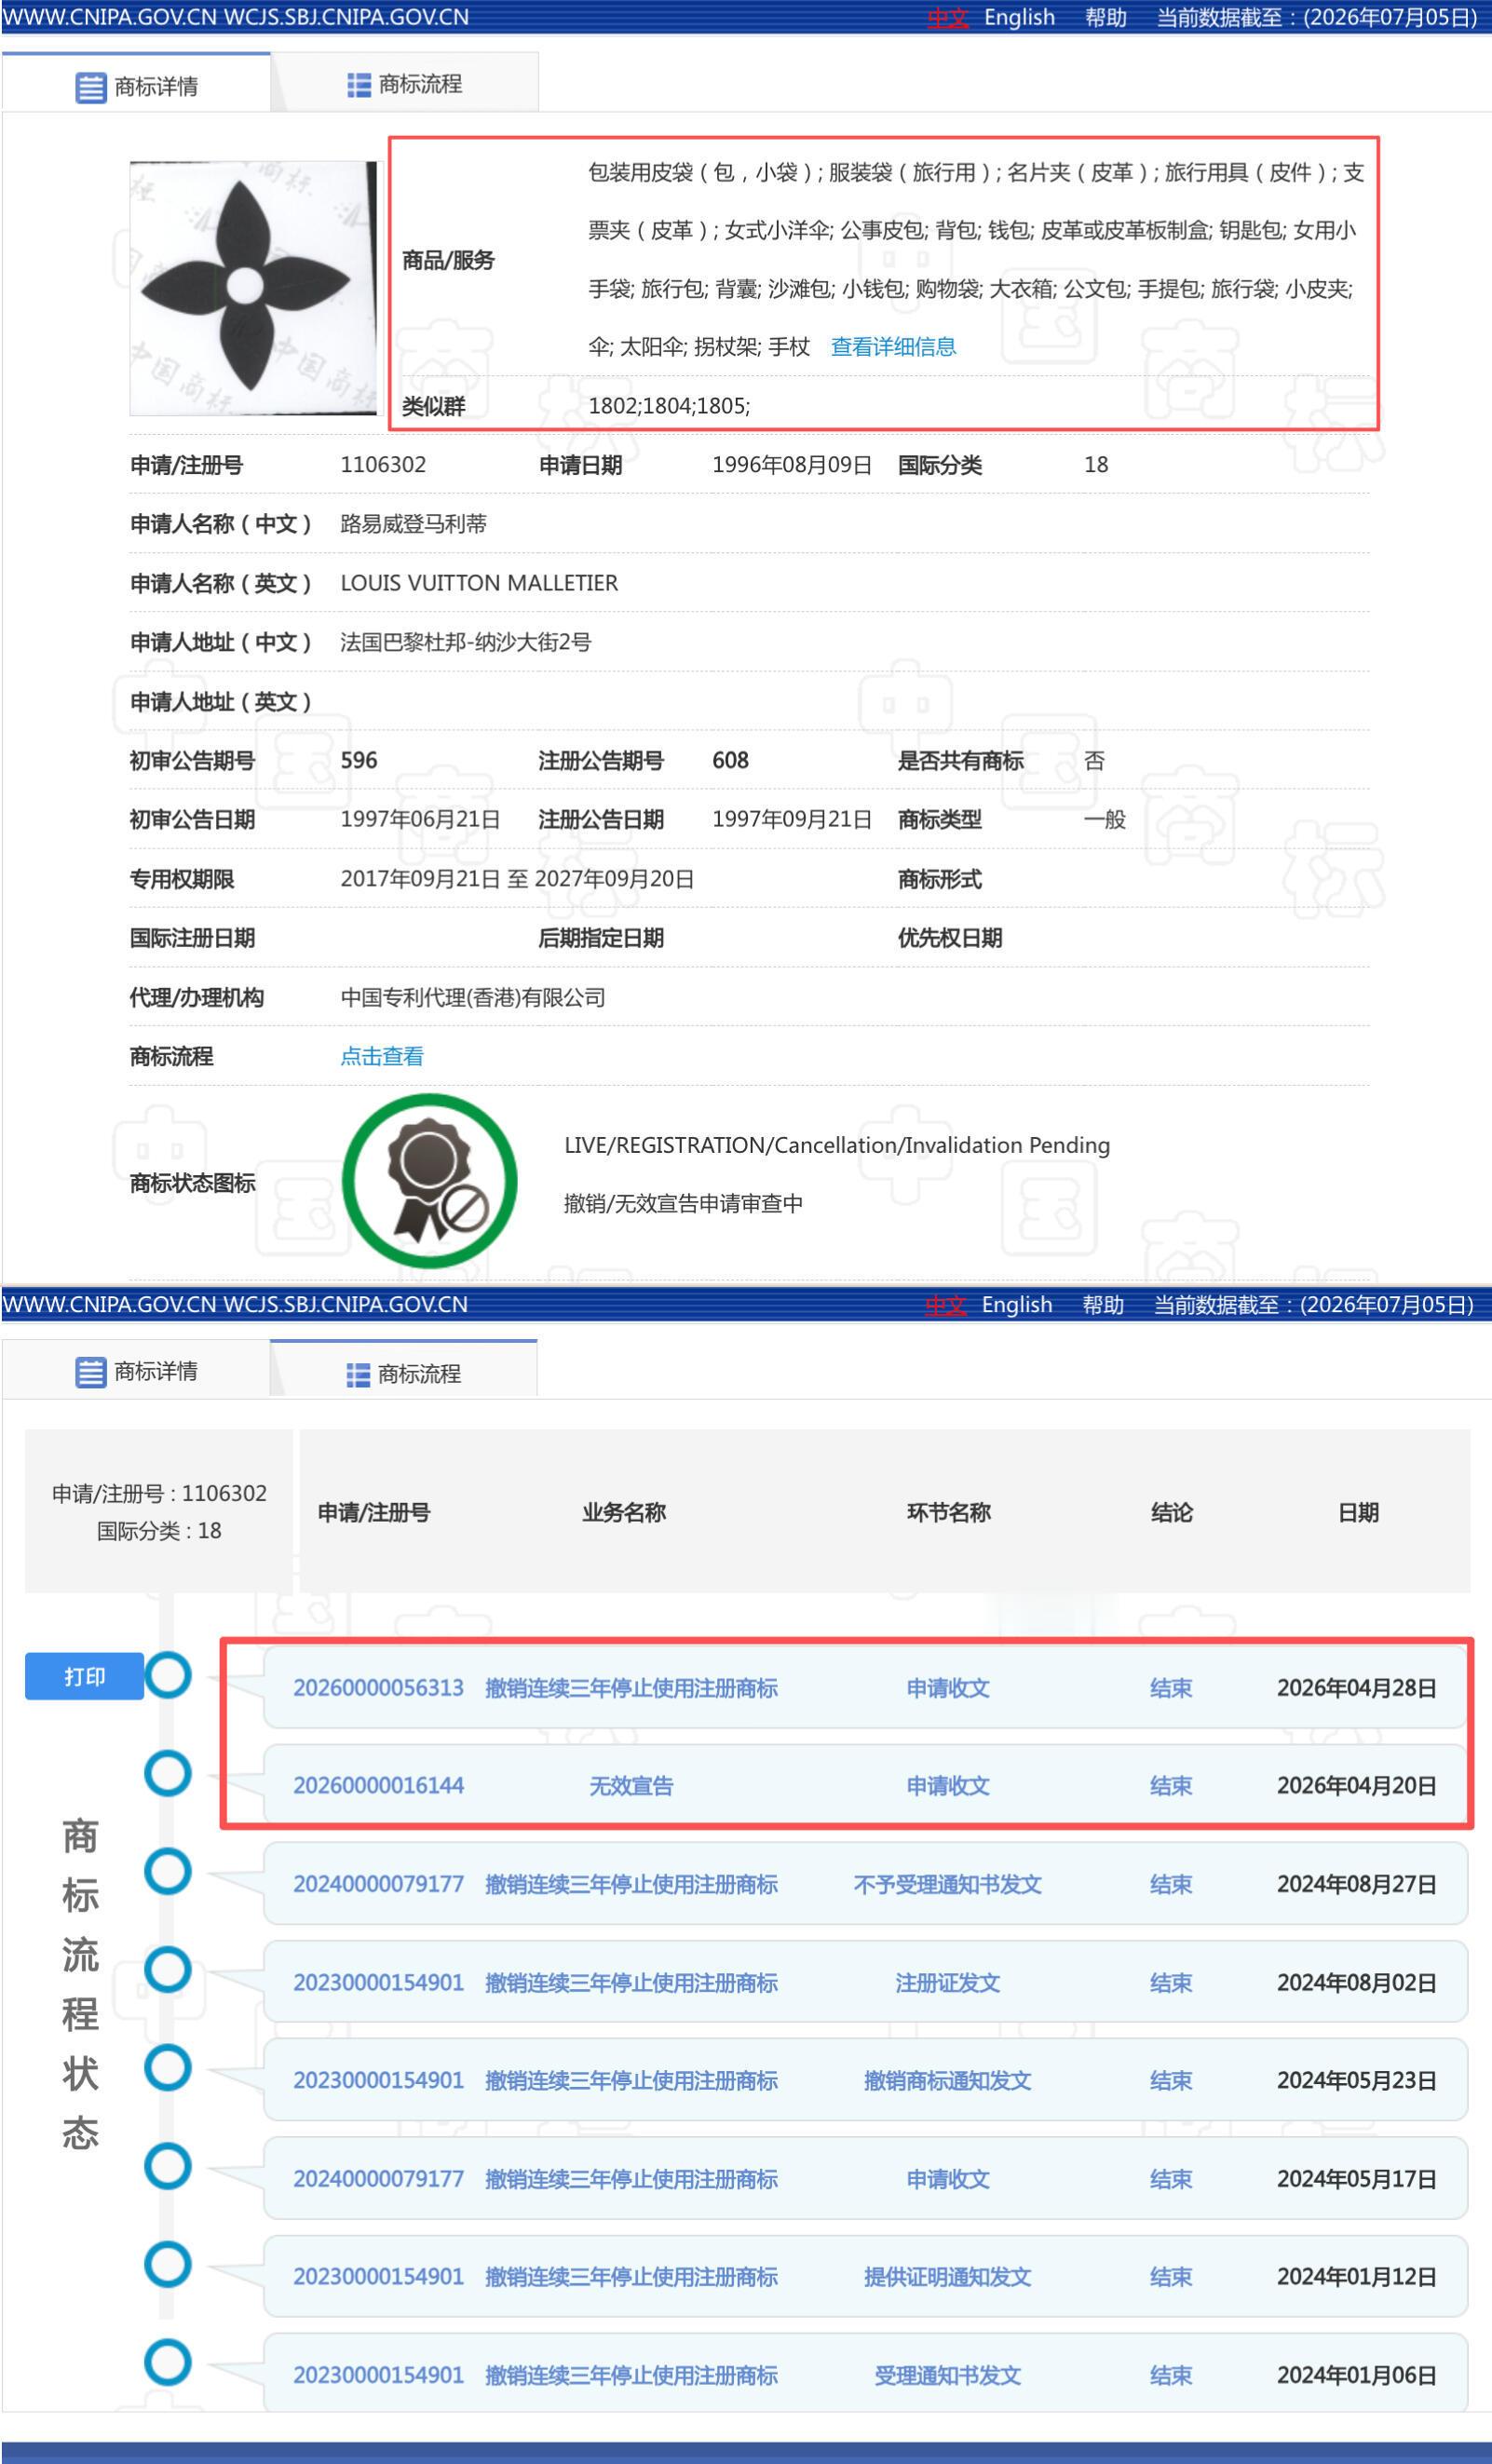1492x2464 pixels.
Task: Click 帮助 in the header above the trademark details
Action: (x=1106, y=18)
